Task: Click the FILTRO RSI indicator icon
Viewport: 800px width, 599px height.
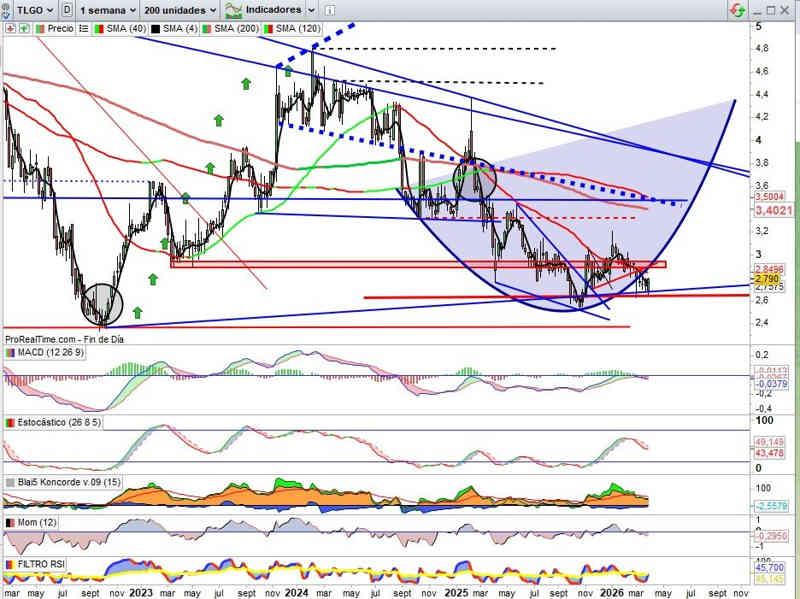Action: [x=10, y=565]
